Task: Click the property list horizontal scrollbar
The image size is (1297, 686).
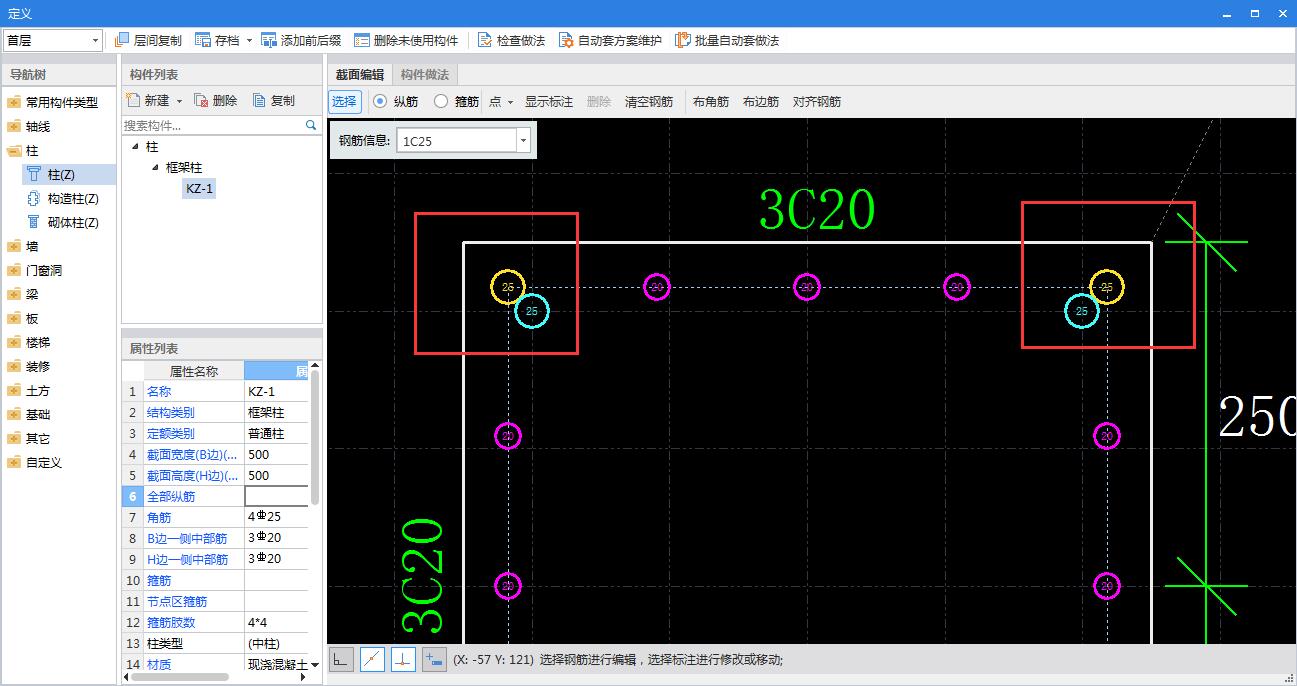Action: click(180, 677)
